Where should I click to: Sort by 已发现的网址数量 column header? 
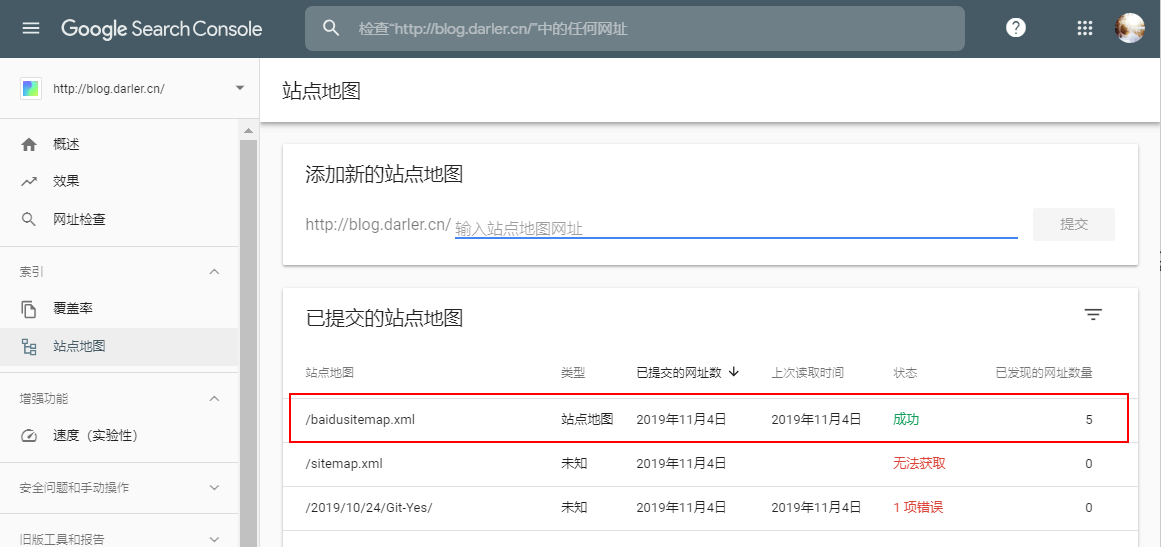point(1044,372)
